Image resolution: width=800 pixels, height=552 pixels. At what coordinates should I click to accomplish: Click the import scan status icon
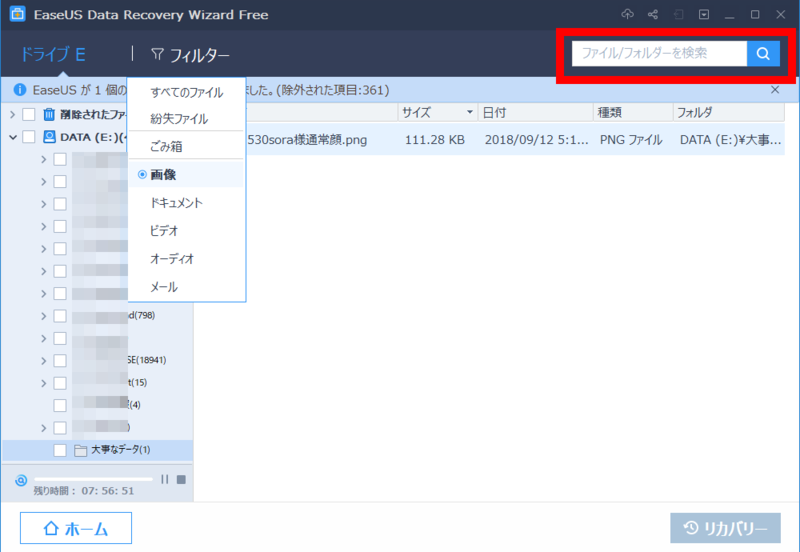pos(678,14)
